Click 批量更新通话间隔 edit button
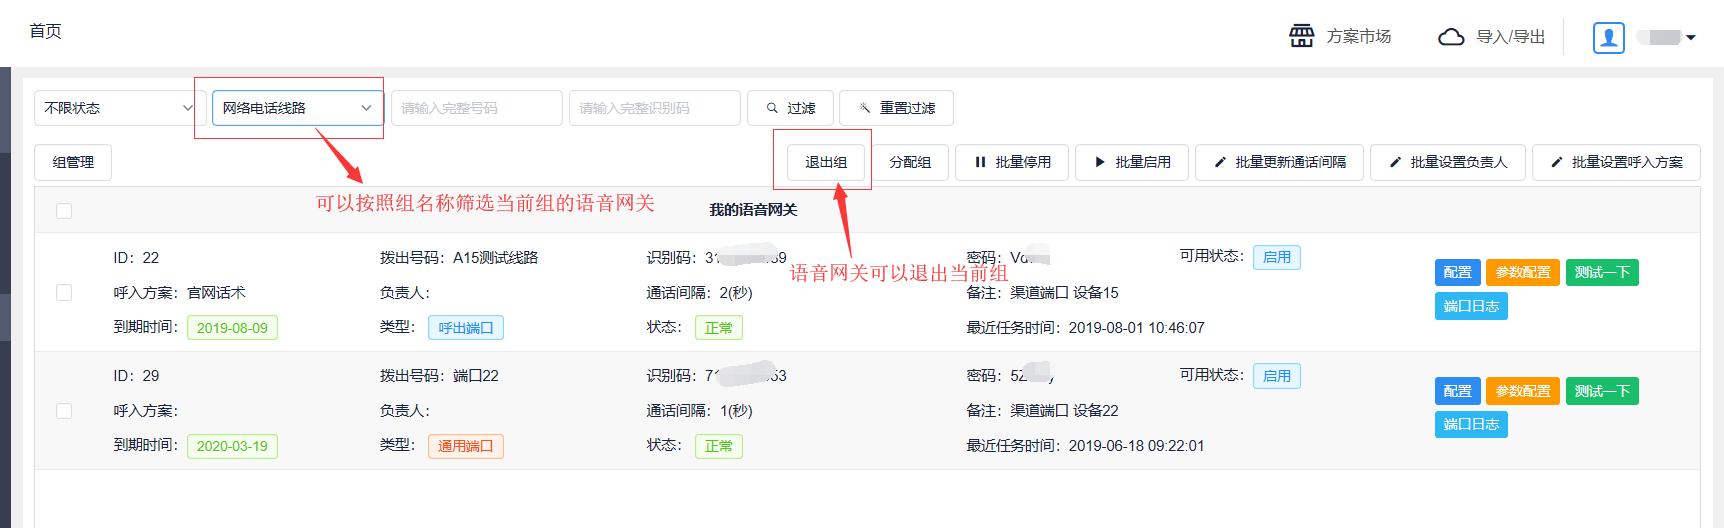This screenshot has height=528, width=1724. 1279,162
